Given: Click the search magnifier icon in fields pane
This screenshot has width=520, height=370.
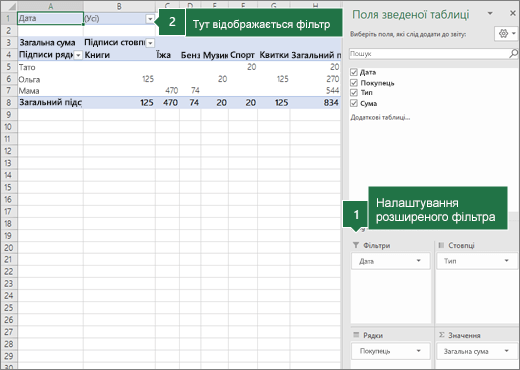Looking at the screenshot, I should coord(513,53).
